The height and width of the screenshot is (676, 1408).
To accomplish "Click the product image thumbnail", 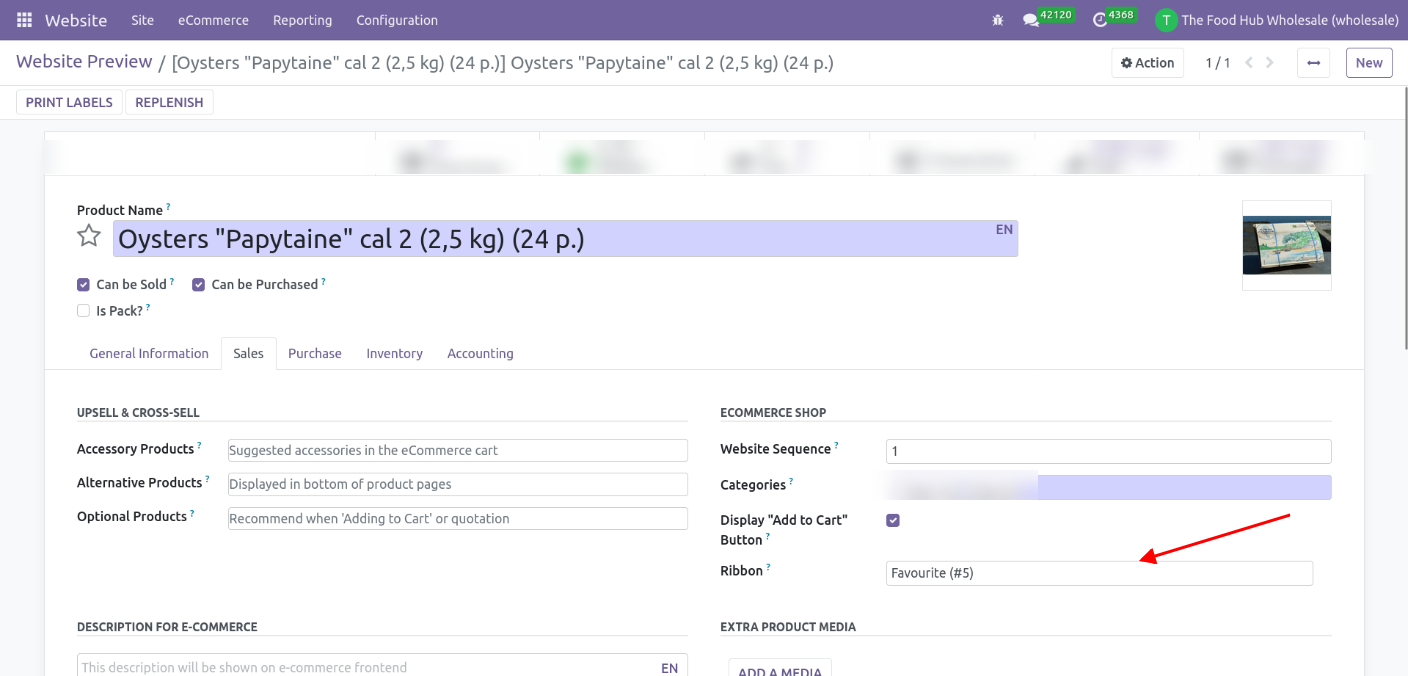I will [1286, 245].
